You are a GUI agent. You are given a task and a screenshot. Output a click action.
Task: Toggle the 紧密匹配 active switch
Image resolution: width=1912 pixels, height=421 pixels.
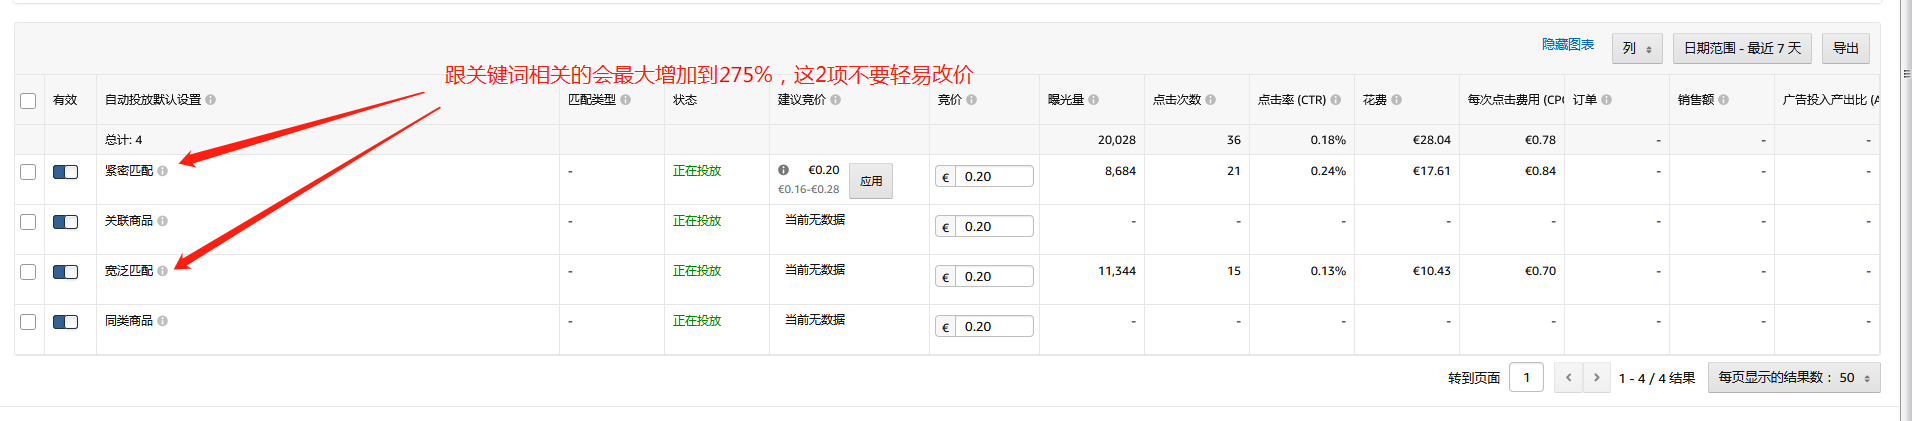tap(66, 172)
